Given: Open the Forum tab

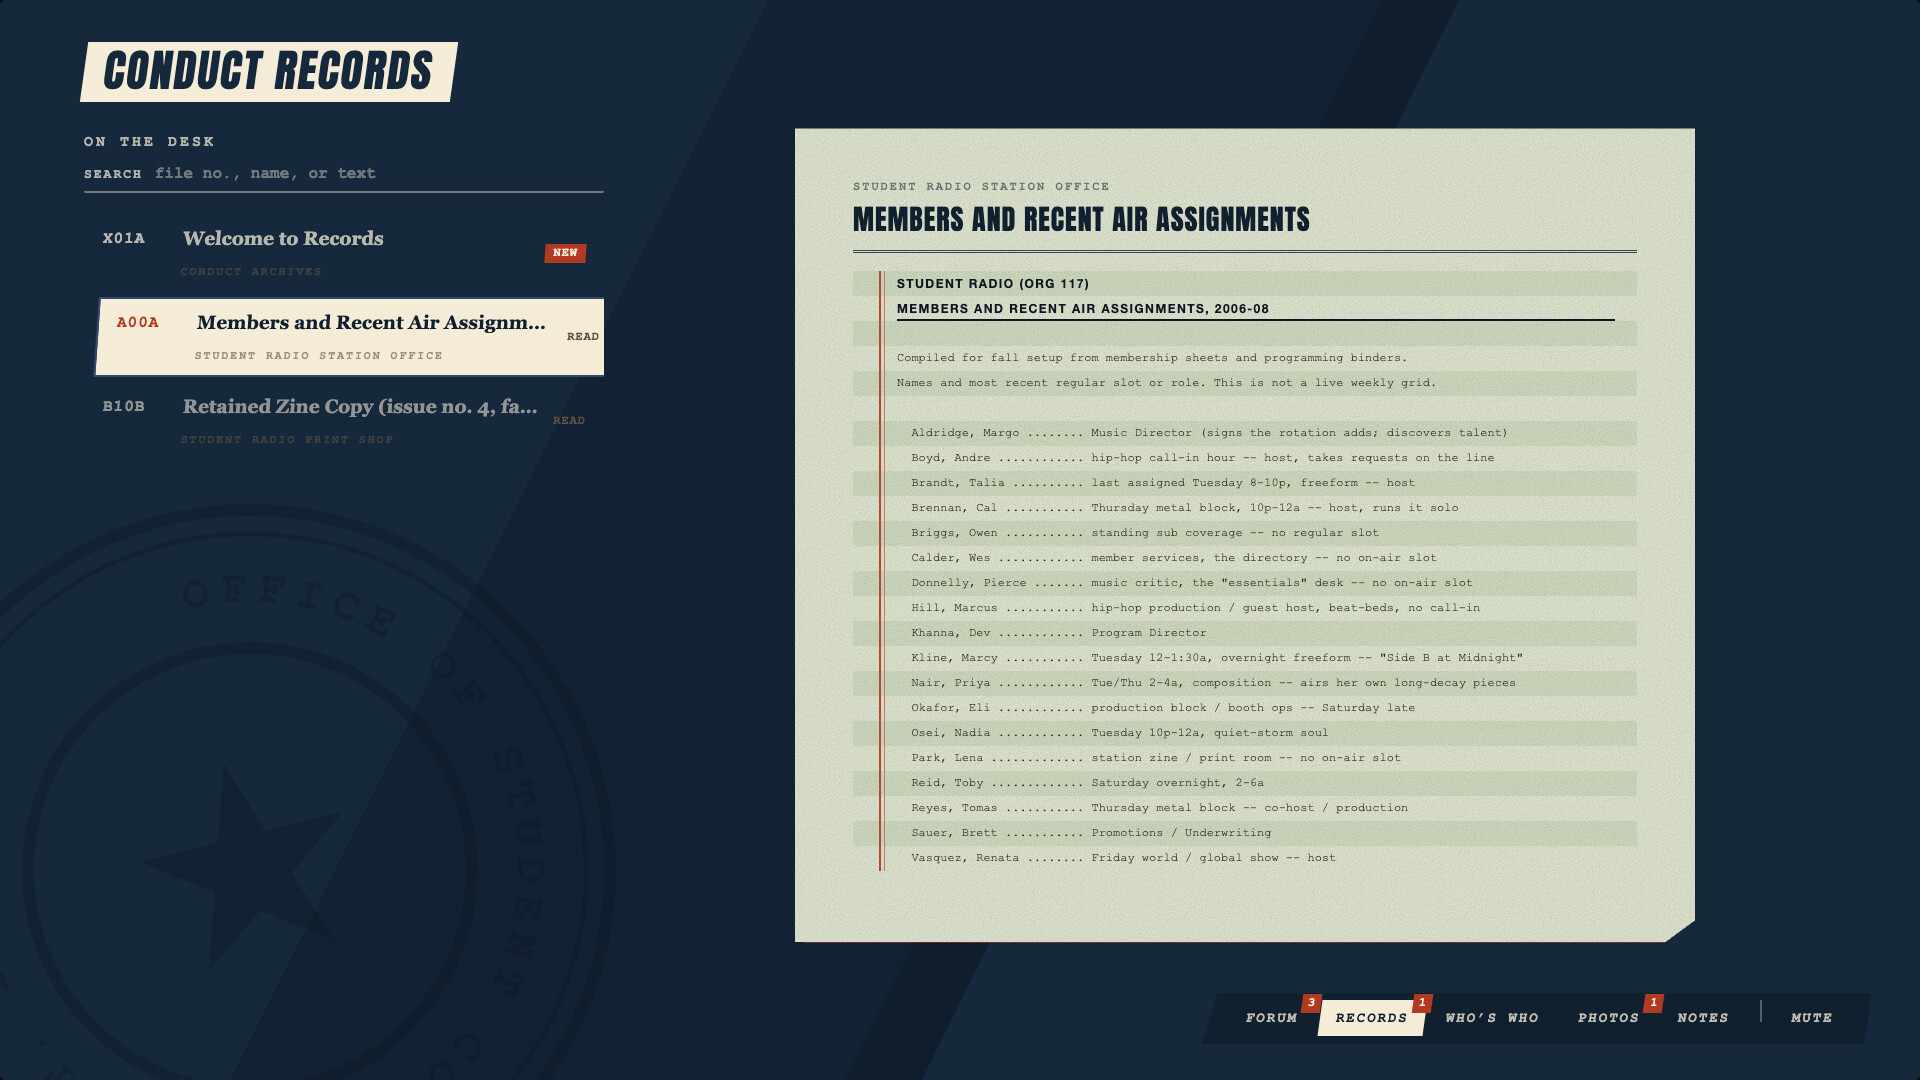Looking at the screenshot, I should click(1271, 1018).
